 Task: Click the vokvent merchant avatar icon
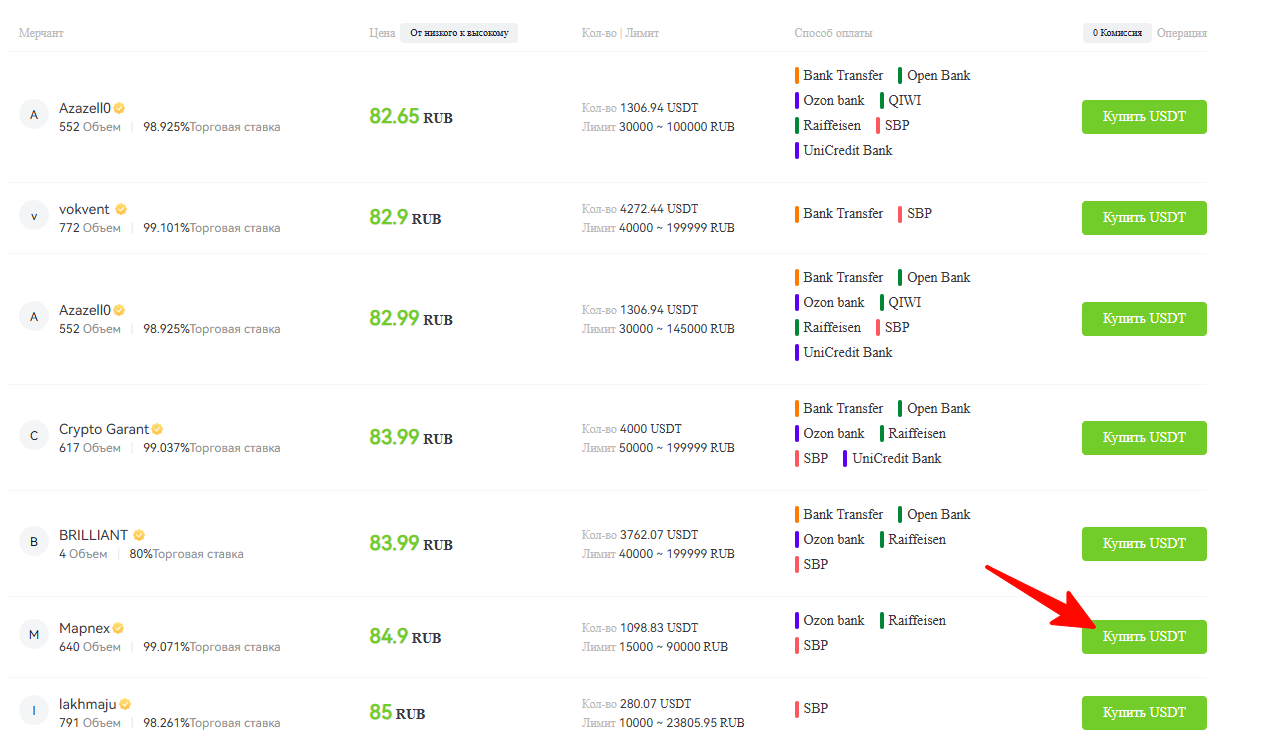[x=34, y=216]
